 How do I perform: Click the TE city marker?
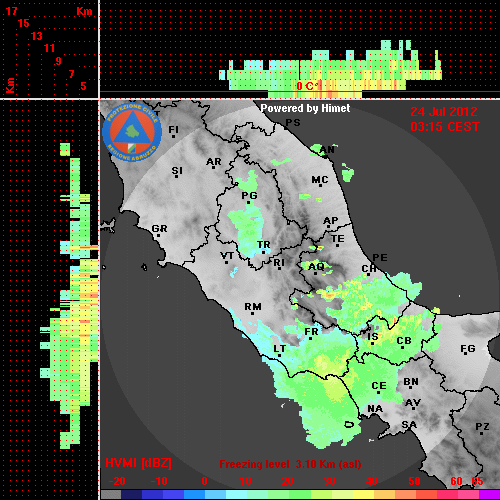(337, 245)
